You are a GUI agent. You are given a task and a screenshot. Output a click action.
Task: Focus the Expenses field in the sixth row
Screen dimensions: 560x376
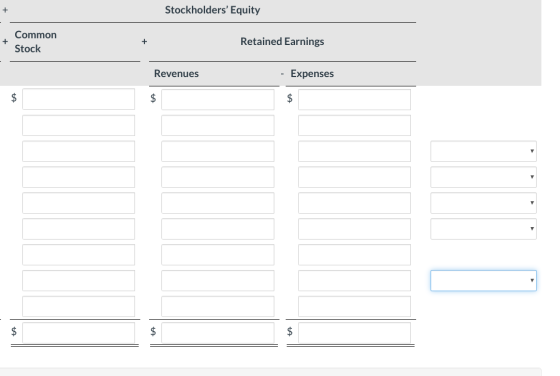[354, 229]
